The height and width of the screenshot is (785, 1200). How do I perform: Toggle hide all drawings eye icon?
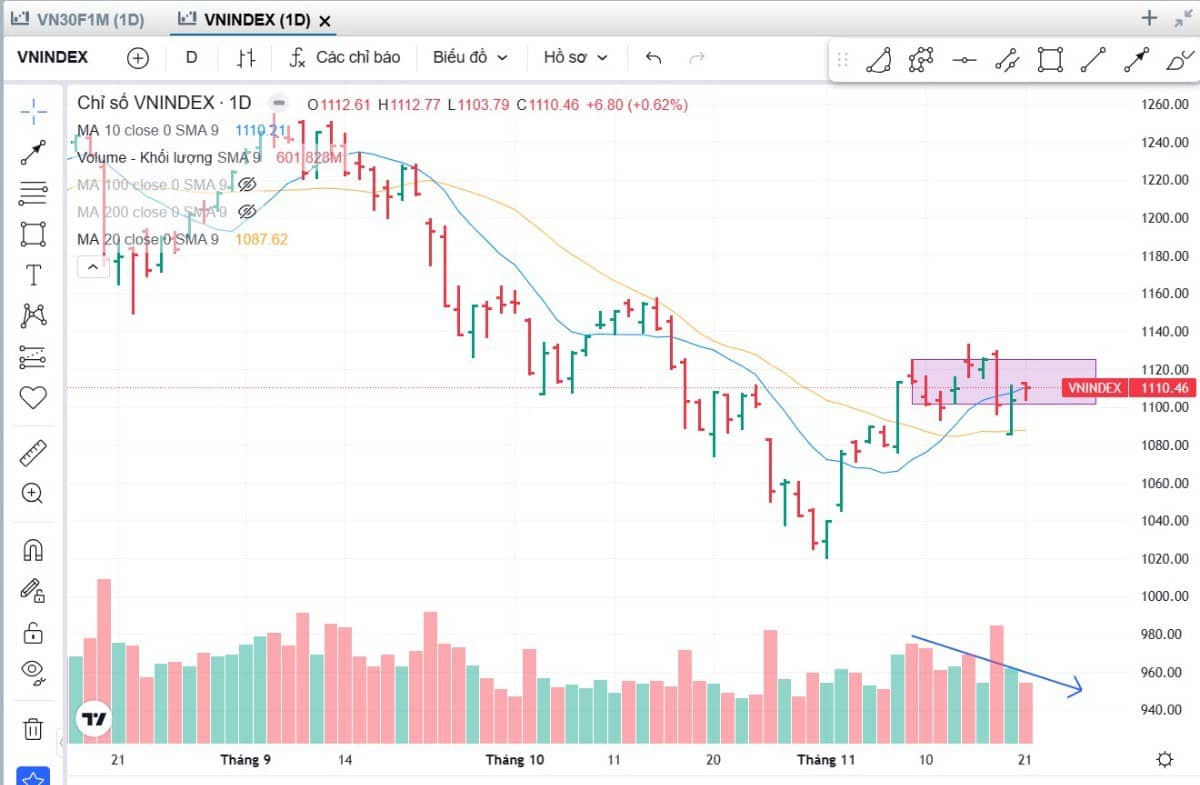click(x=33, y=671)
